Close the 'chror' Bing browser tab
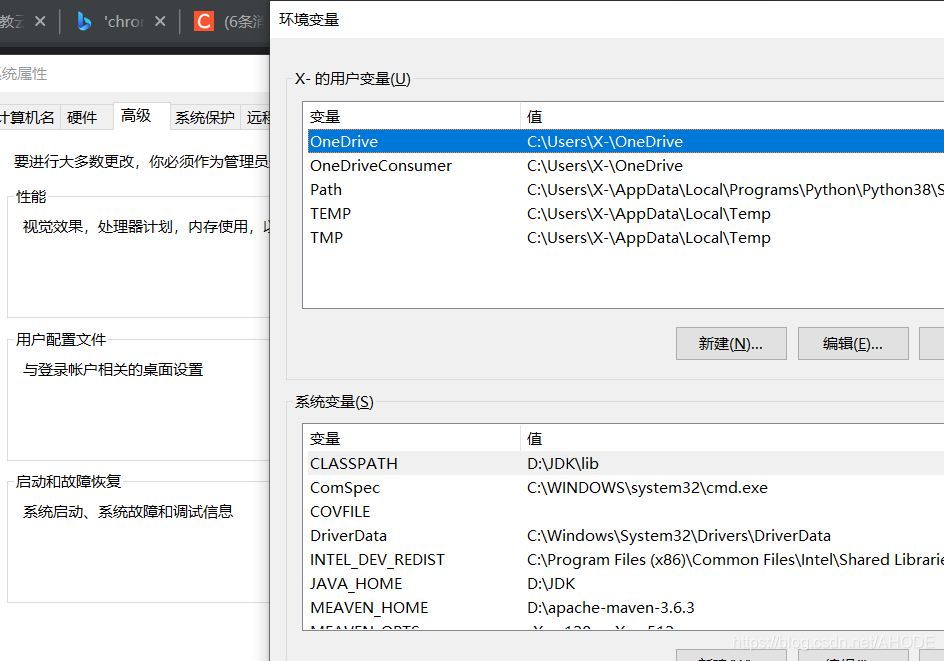Viewport: 944px width, 661px height. click(x=160, y=21)
